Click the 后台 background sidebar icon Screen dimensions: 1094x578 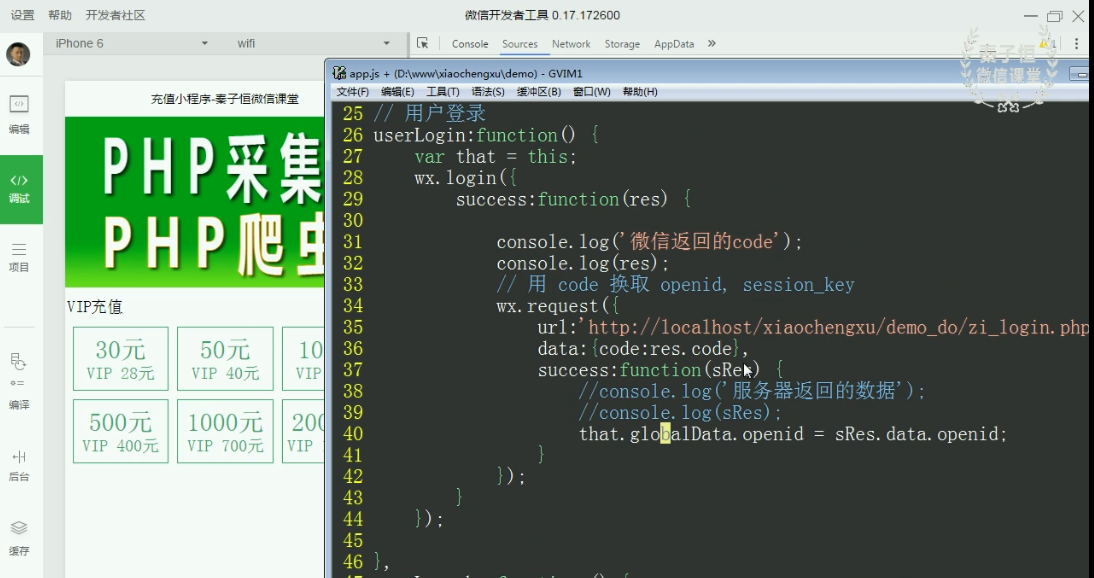coord(19,466)
